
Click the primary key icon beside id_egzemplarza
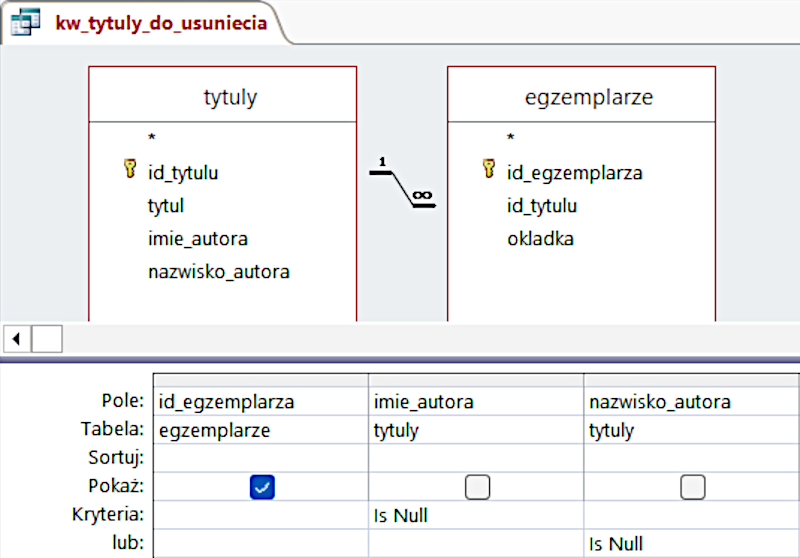pyautogui.click(x=489, y=169)
